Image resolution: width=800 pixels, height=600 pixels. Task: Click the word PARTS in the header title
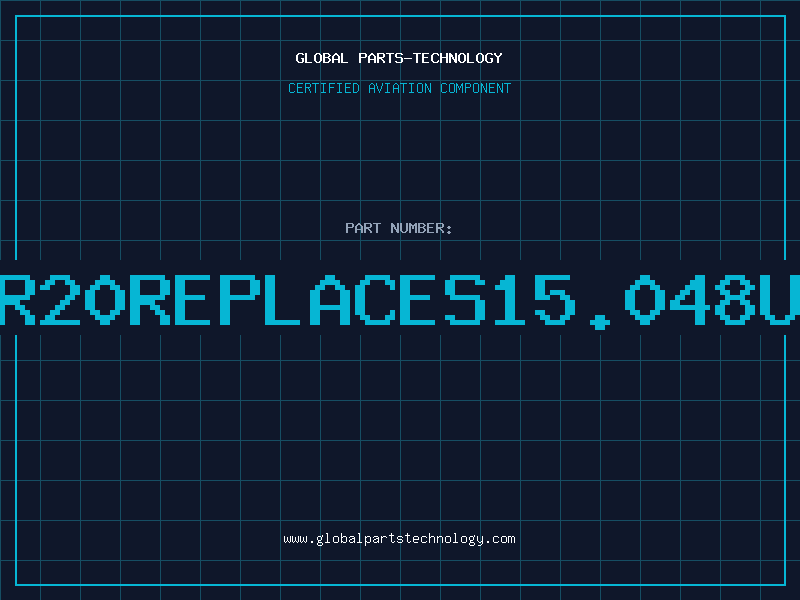point(381,58)
